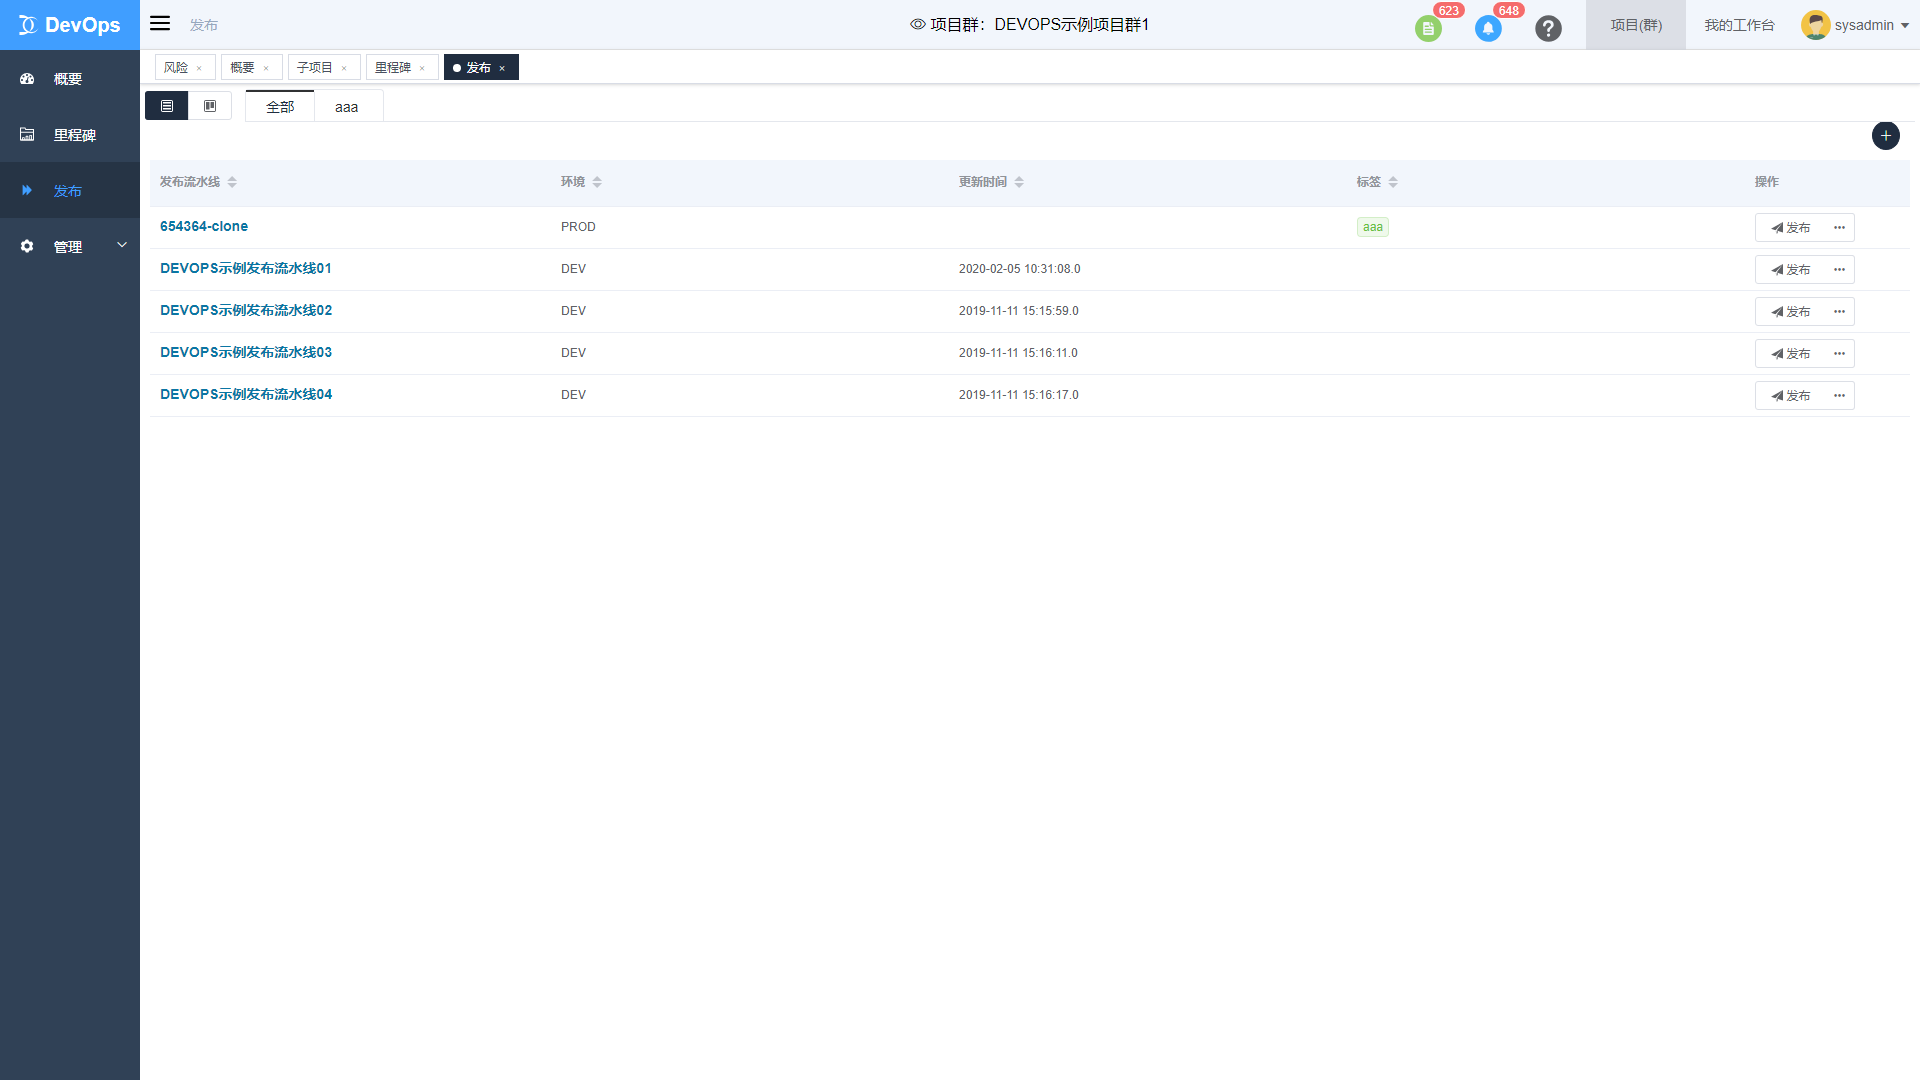
Task: Toggle '概要' left sidebar section
Action: (69, 78)
